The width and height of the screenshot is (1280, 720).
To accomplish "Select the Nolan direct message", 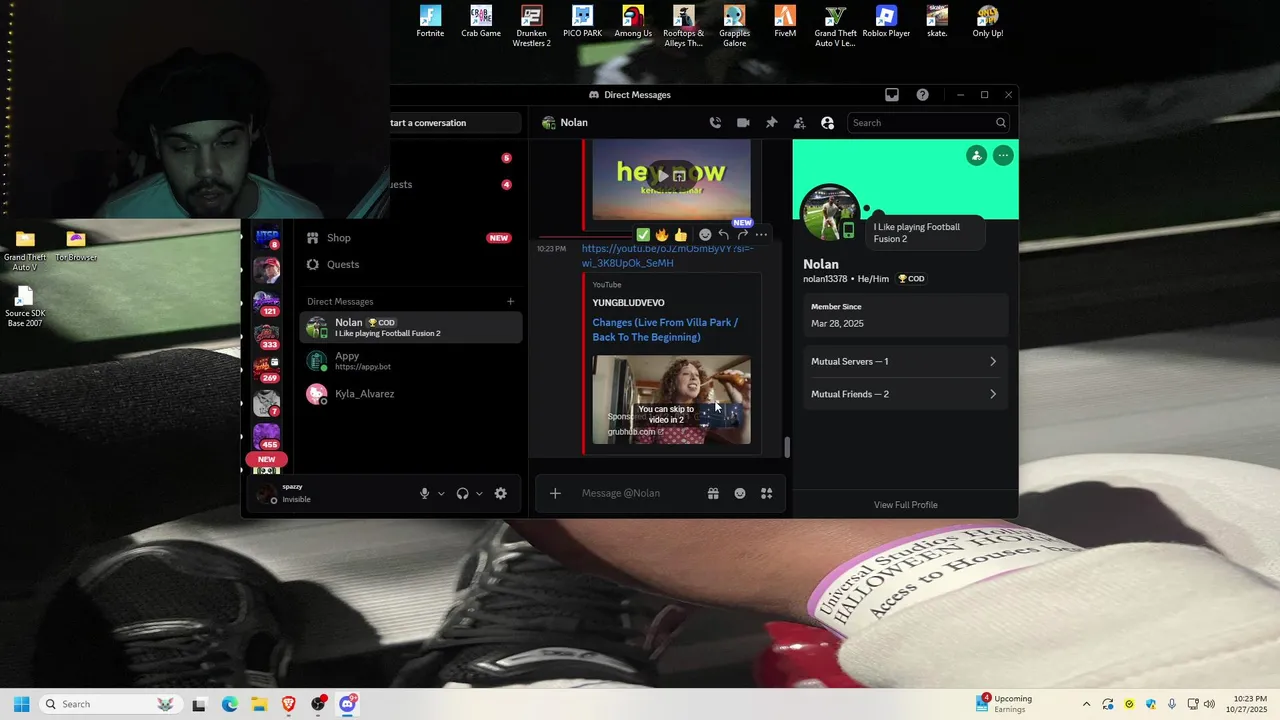I will (x=411, y=327).
